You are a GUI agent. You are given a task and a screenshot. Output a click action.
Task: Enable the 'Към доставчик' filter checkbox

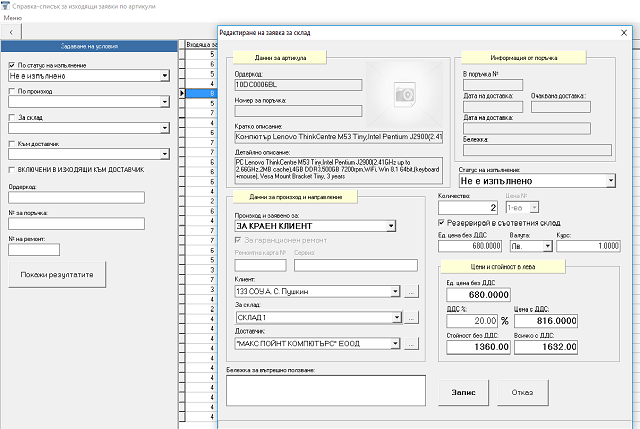pyautogui.click(x=12, y=144)
